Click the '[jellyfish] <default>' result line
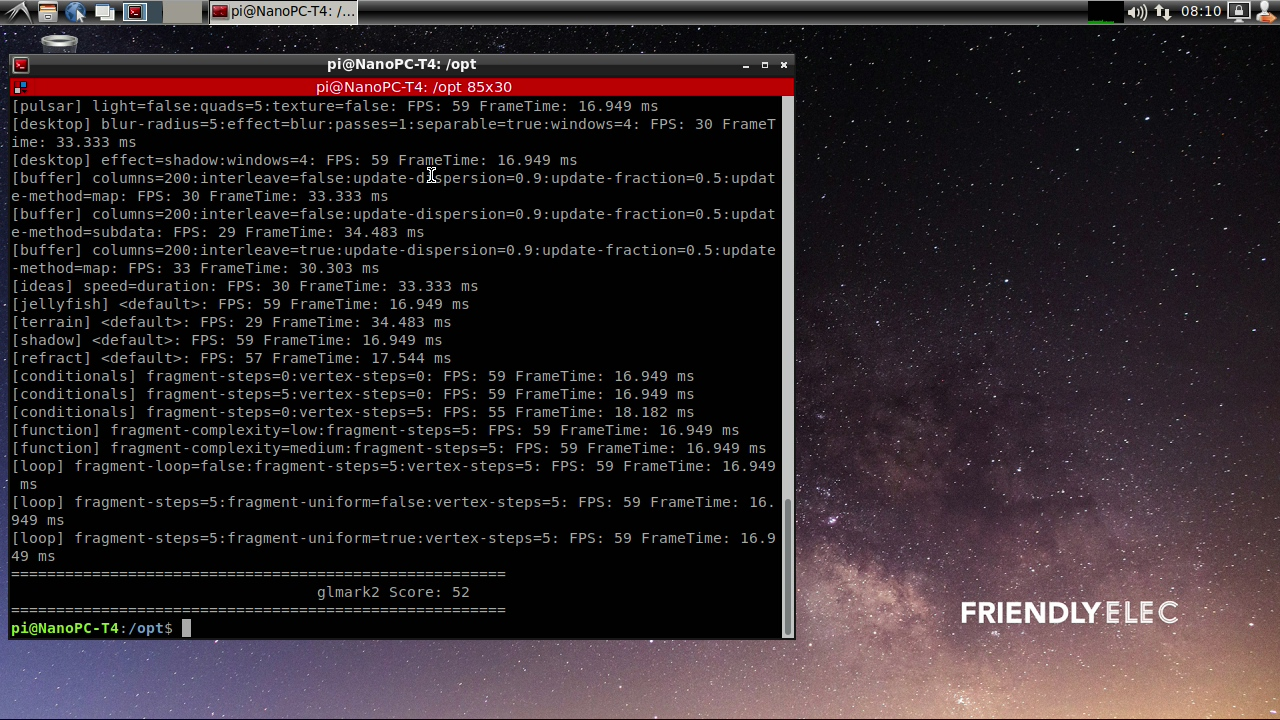 (x=240, y=304)
